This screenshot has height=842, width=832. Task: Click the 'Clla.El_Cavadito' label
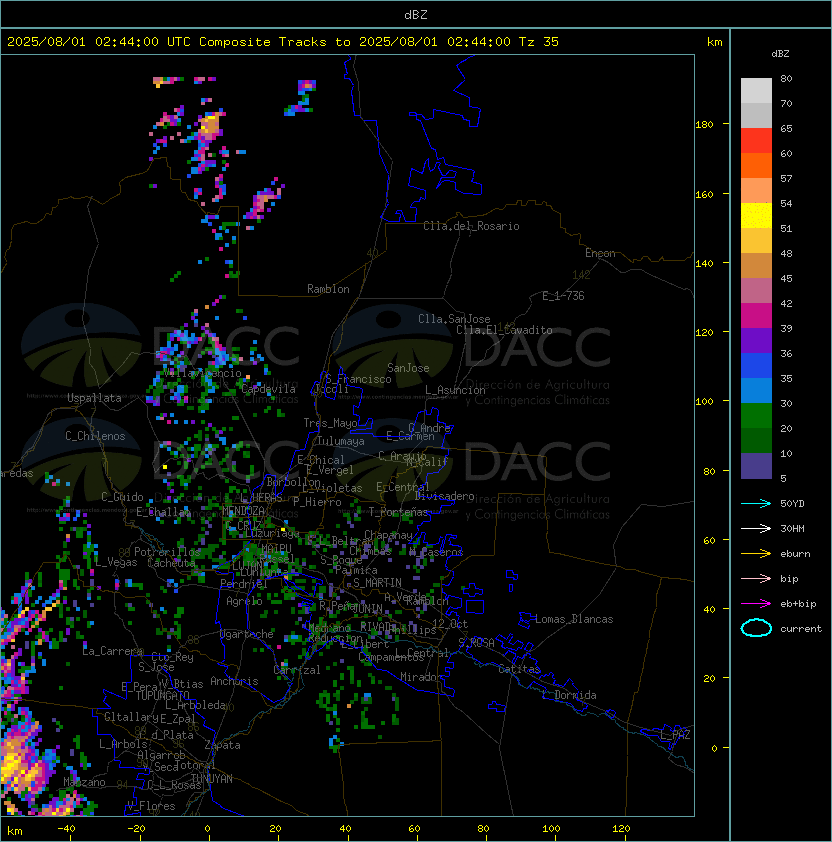504,330
